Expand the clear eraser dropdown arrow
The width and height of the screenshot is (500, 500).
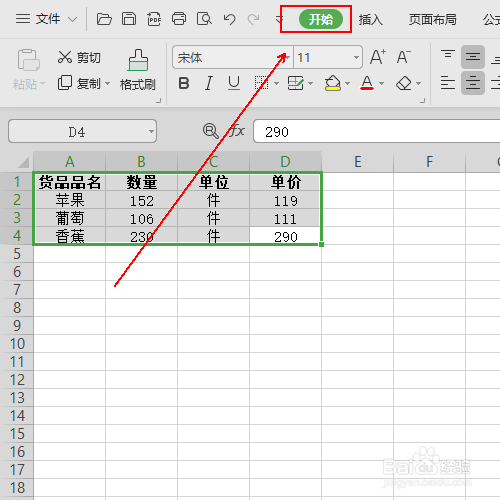click(x=418, y=83)
